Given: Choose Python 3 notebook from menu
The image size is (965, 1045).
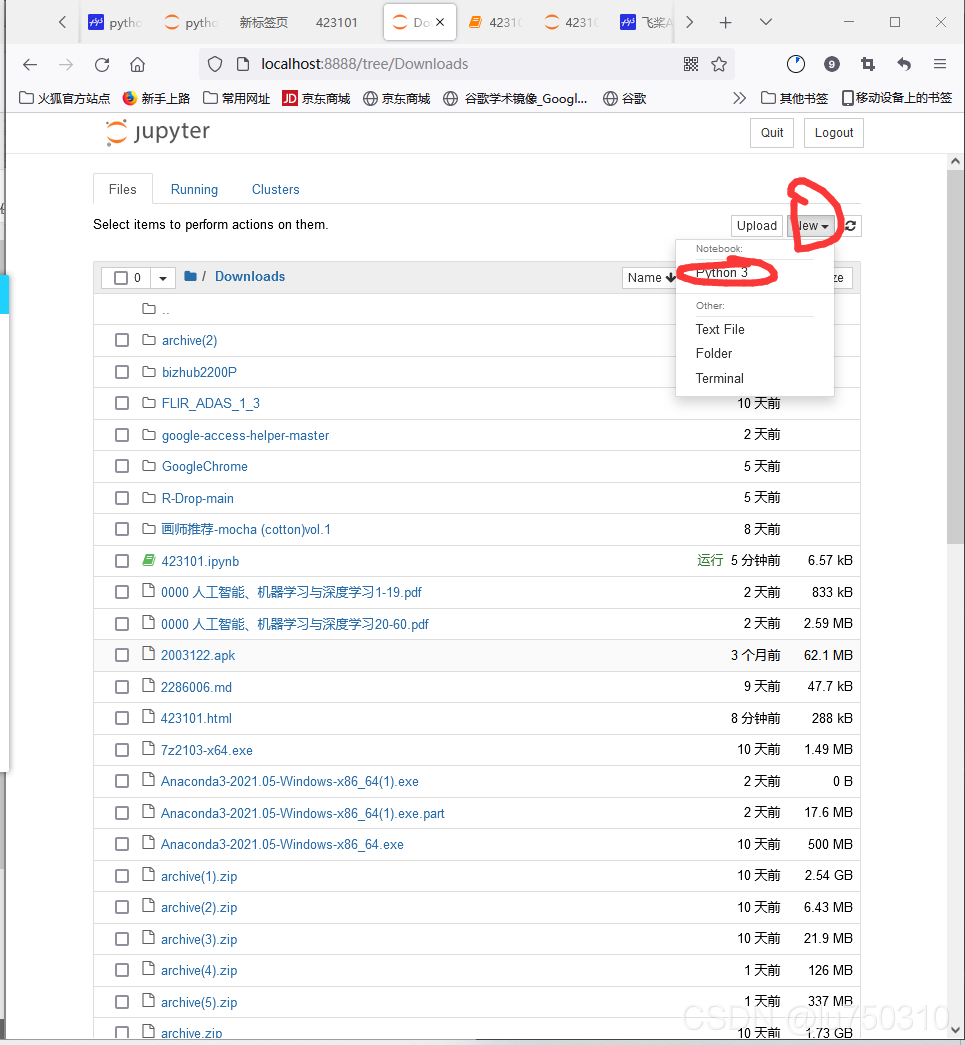Looking at the screenshot, I should tap(722, 273).
